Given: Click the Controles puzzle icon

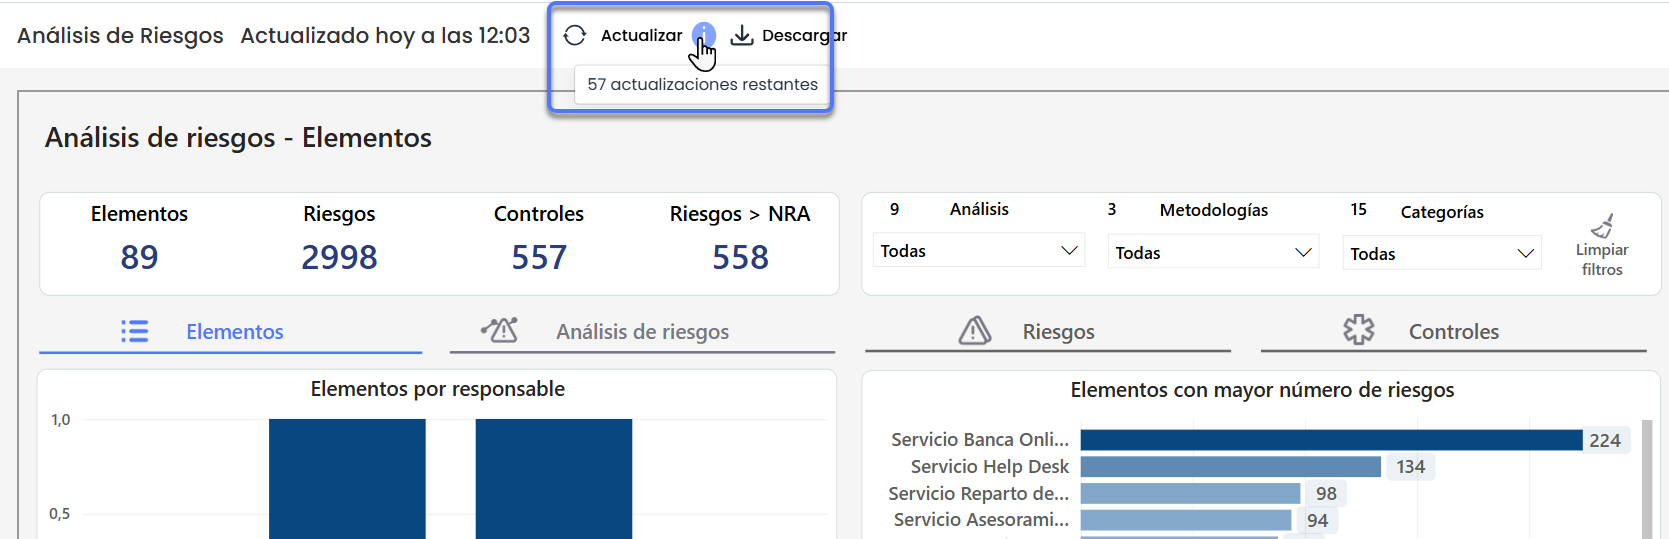Looking at the screenshot, I should [1358, 330].
